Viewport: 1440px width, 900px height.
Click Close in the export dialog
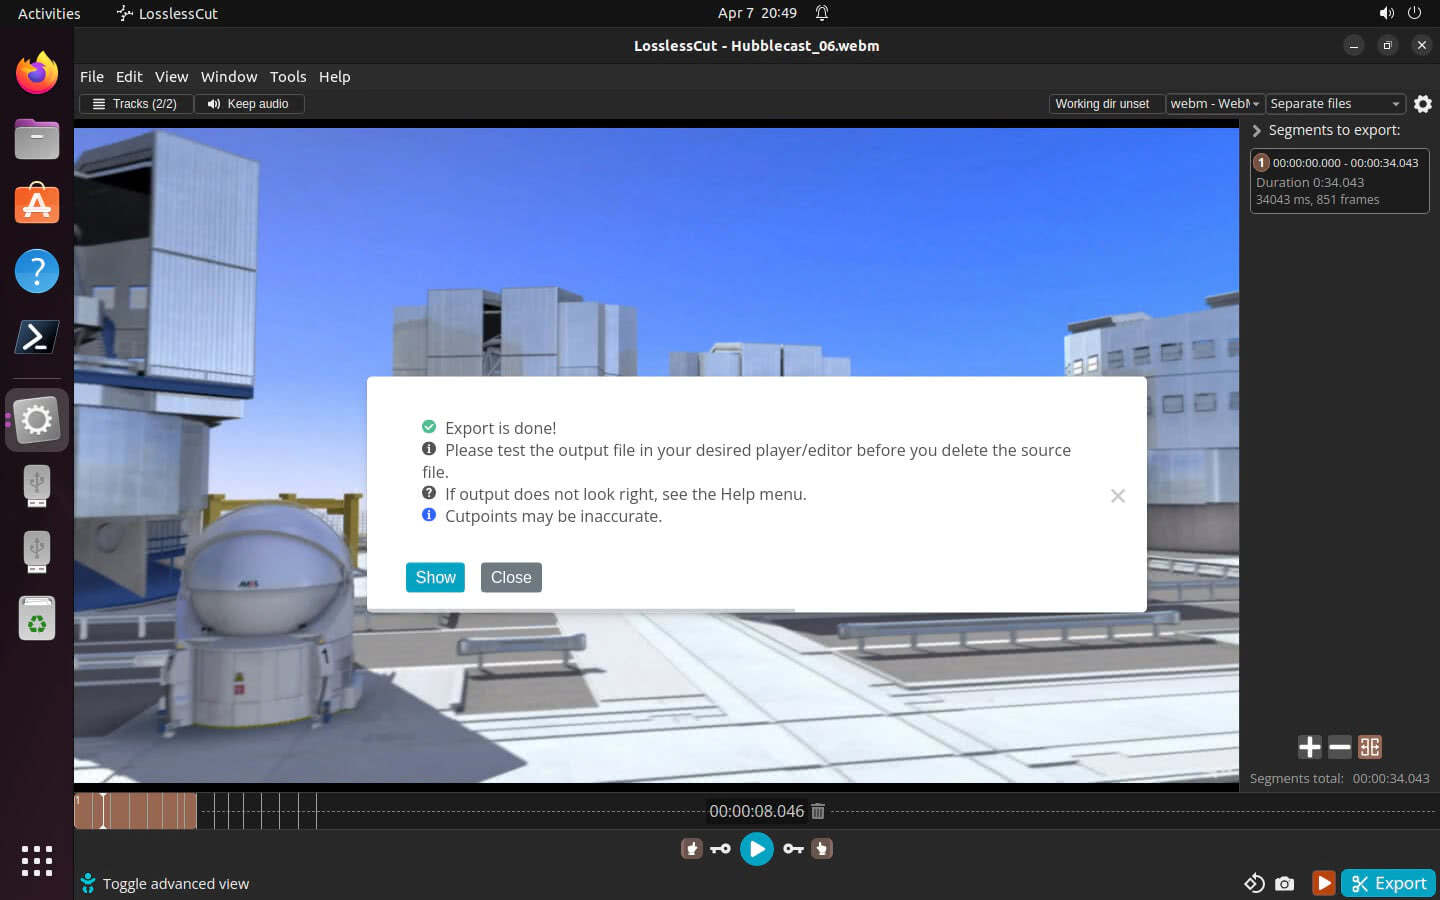[511, 577]
